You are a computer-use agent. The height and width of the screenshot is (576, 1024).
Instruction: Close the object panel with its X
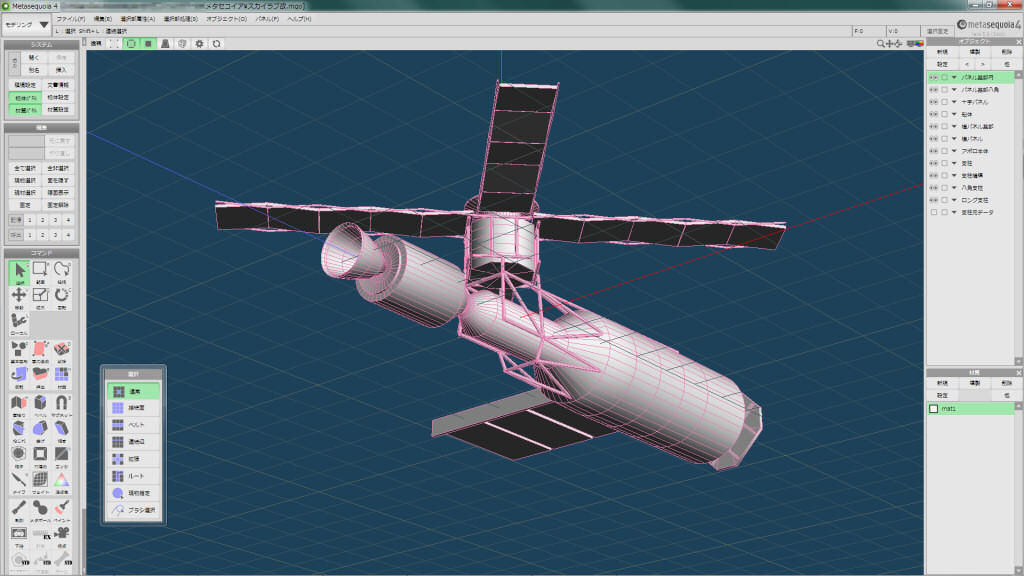1019,42
